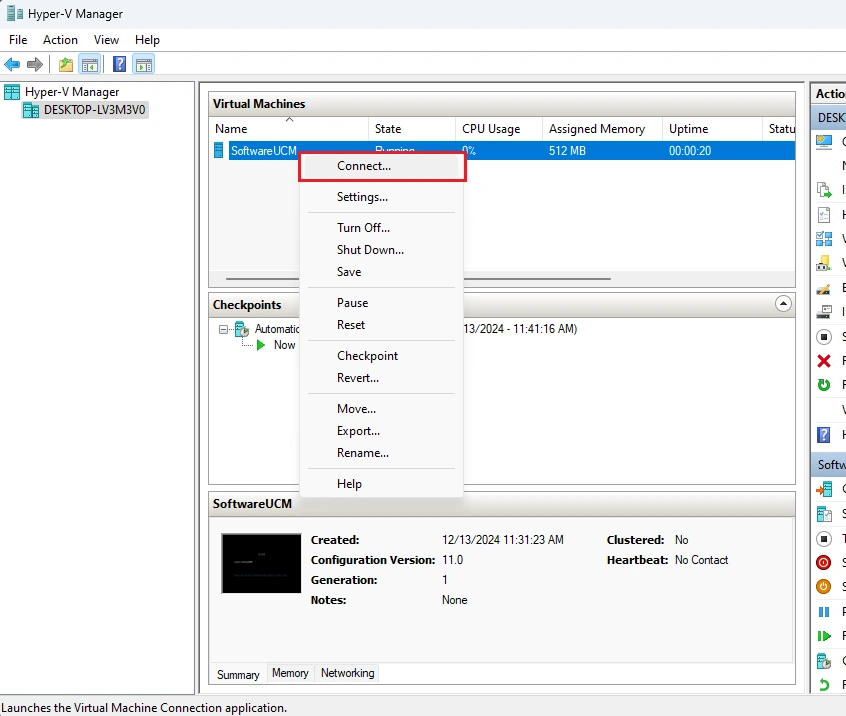Choose Connect... from the context menu
This screenshot has width=846, height=716.
[x=381, y=166]
